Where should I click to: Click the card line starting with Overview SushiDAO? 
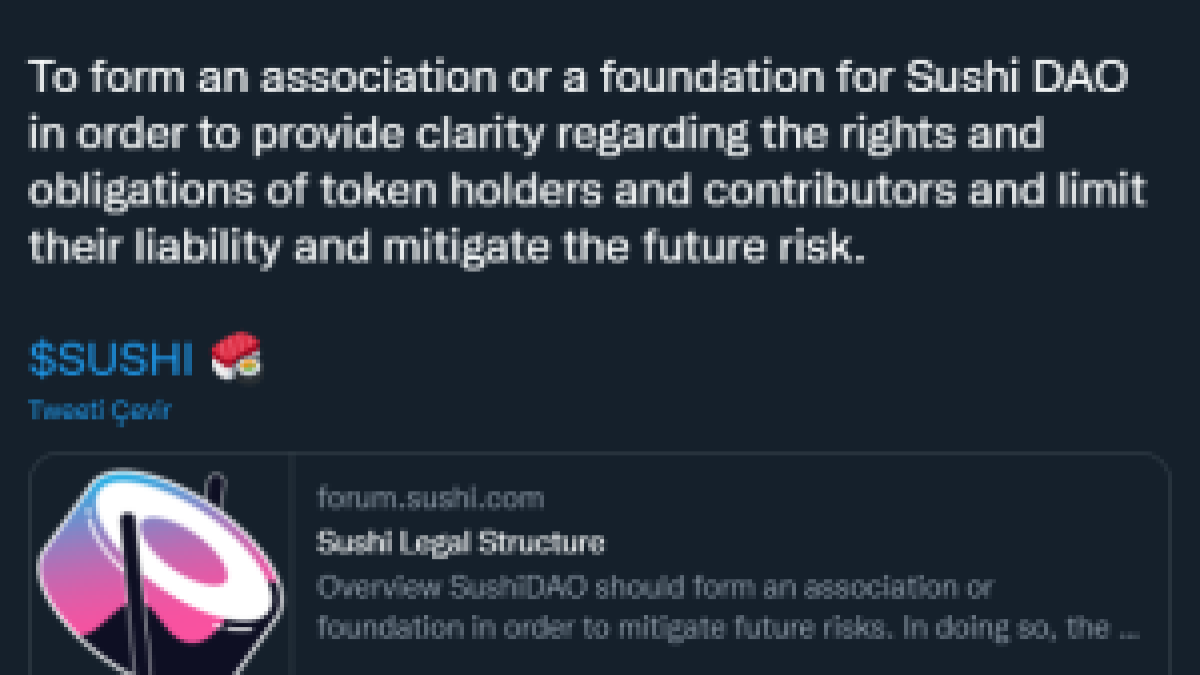(x=654, y=586)
